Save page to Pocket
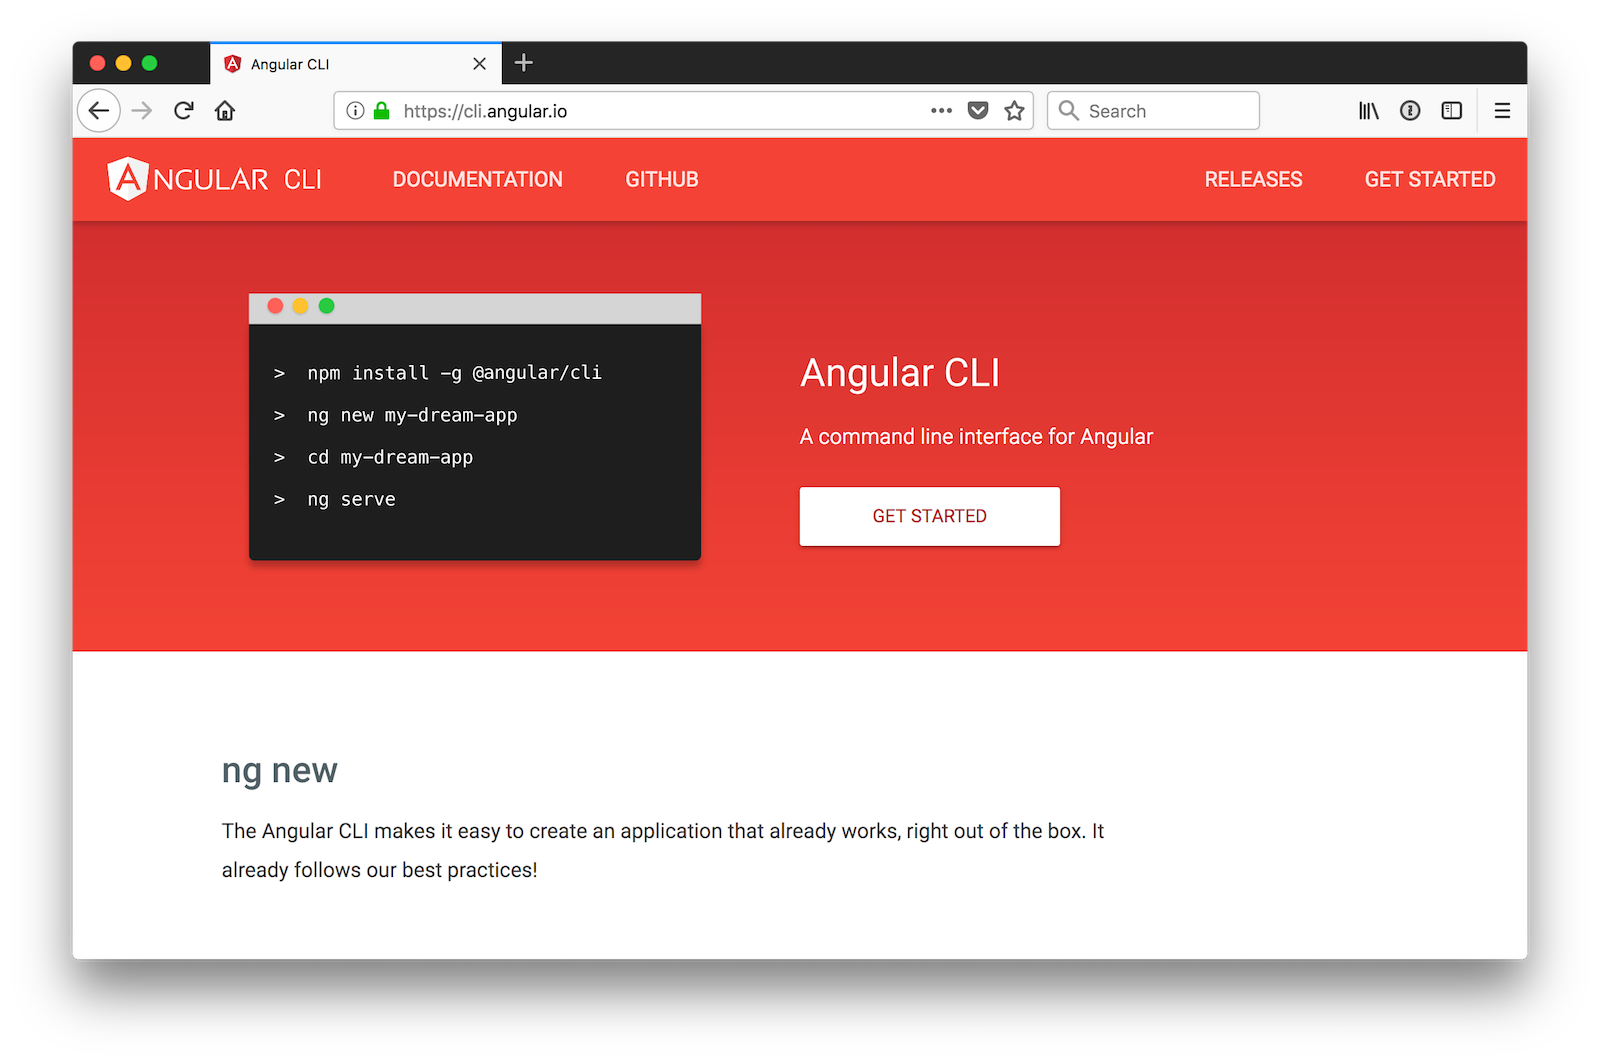1600x1063 pixels. [x=978, y=111]
